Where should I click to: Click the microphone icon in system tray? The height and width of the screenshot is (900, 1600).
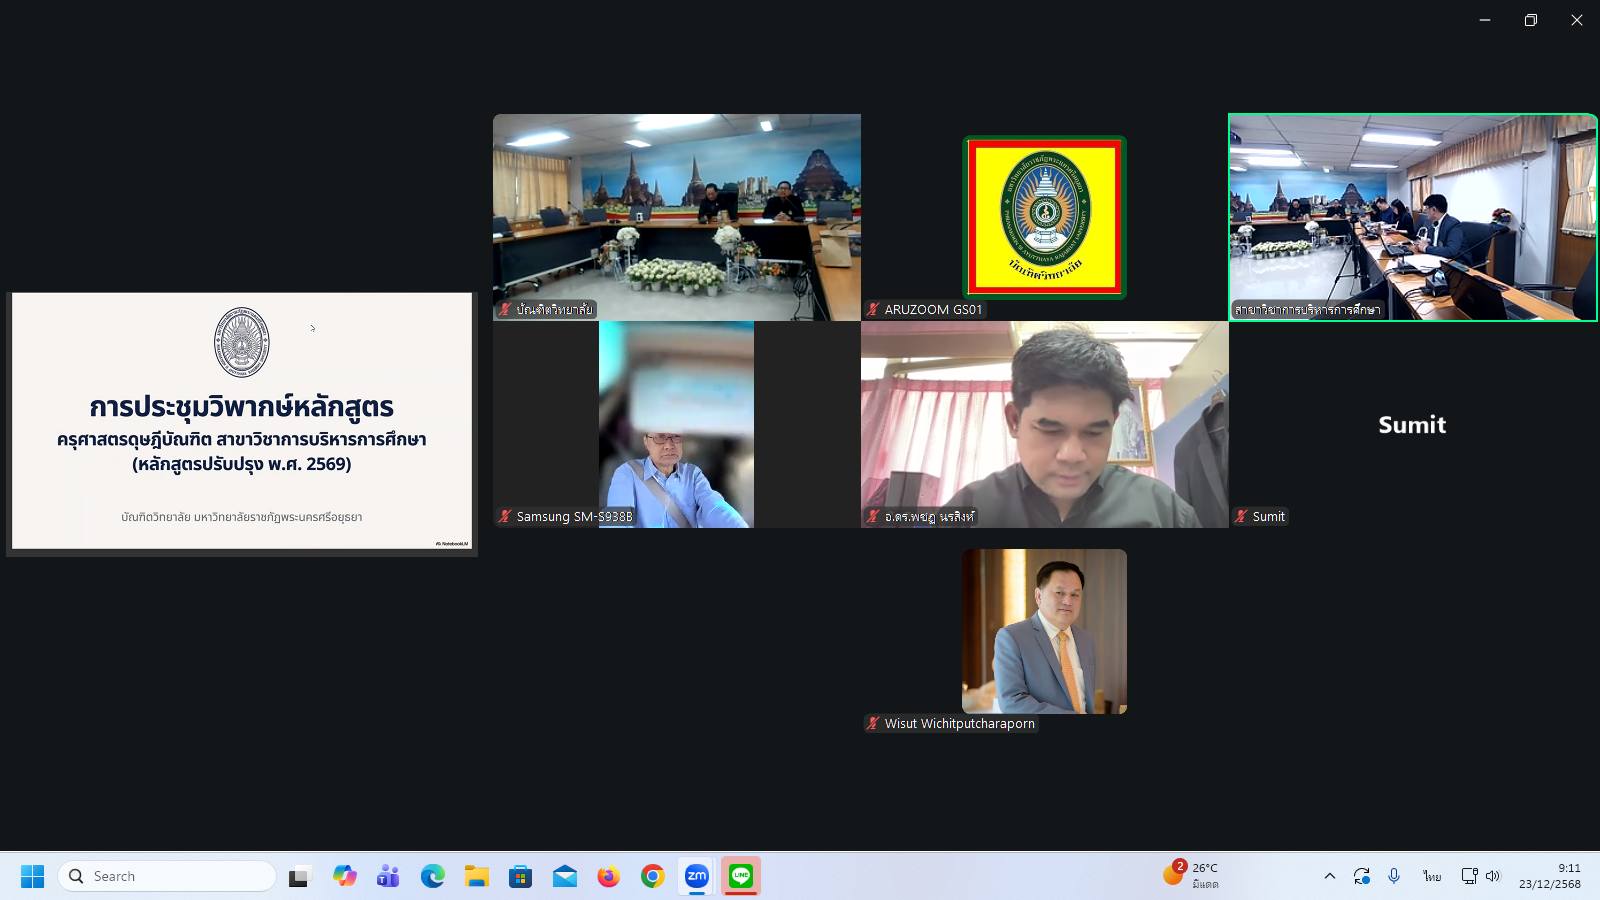coord(1394,876)
